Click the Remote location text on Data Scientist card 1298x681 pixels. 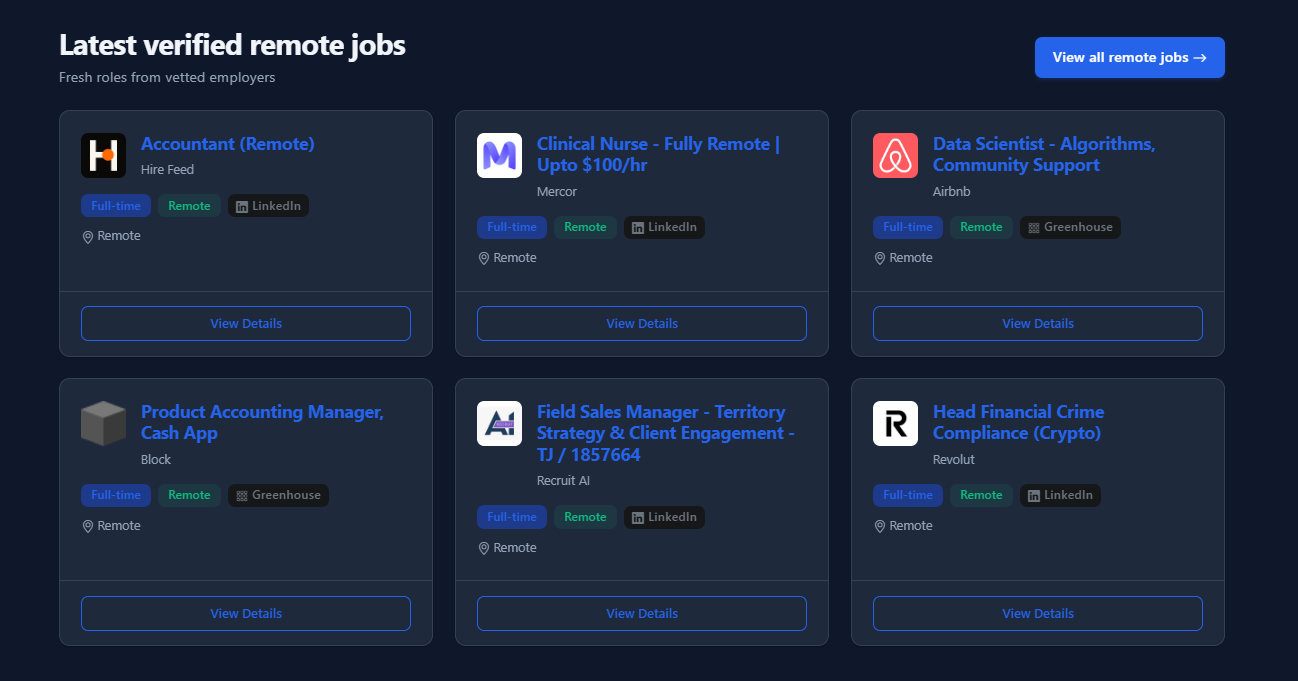click(911, 258)
